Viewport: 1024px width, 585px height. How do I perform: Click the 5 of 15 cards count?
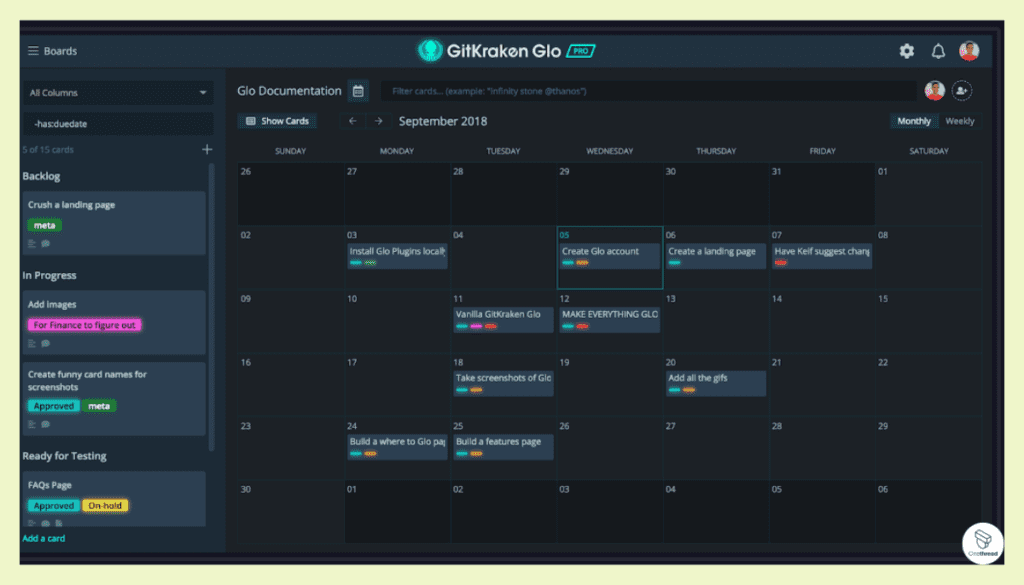click(x=48, y=150)
